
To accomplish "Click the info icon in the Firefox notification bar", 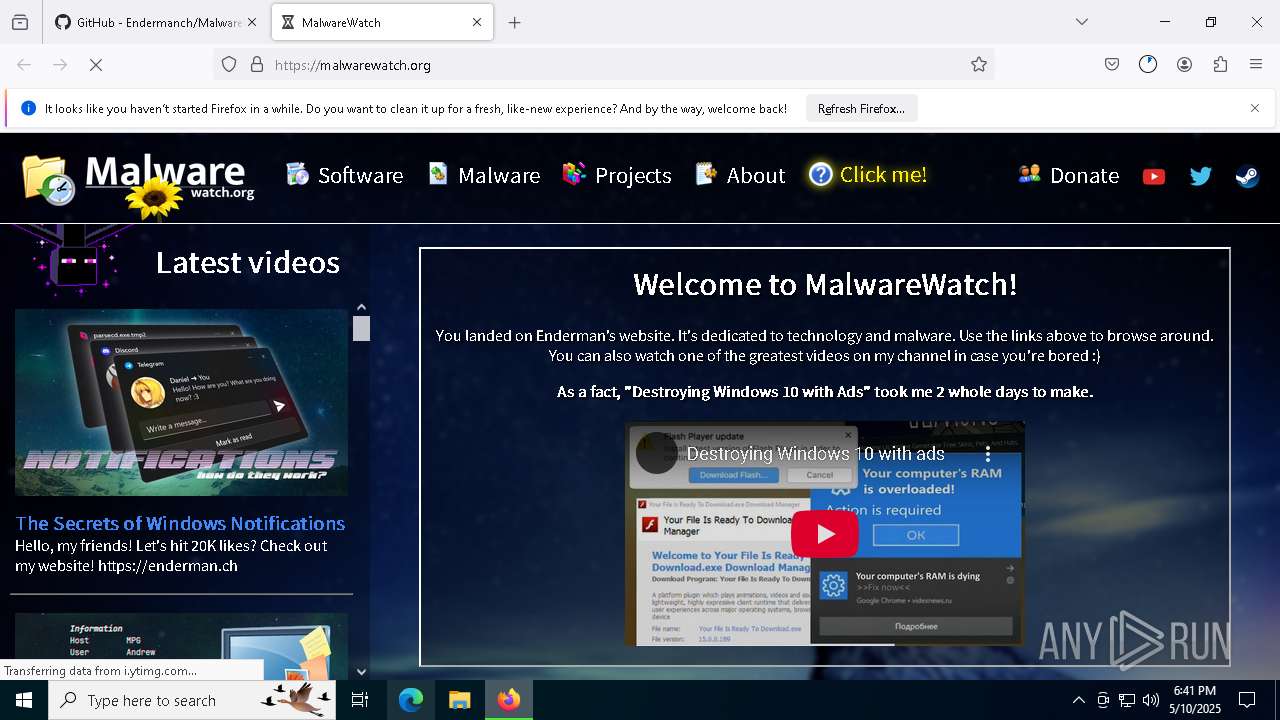I will click(28, 108).
